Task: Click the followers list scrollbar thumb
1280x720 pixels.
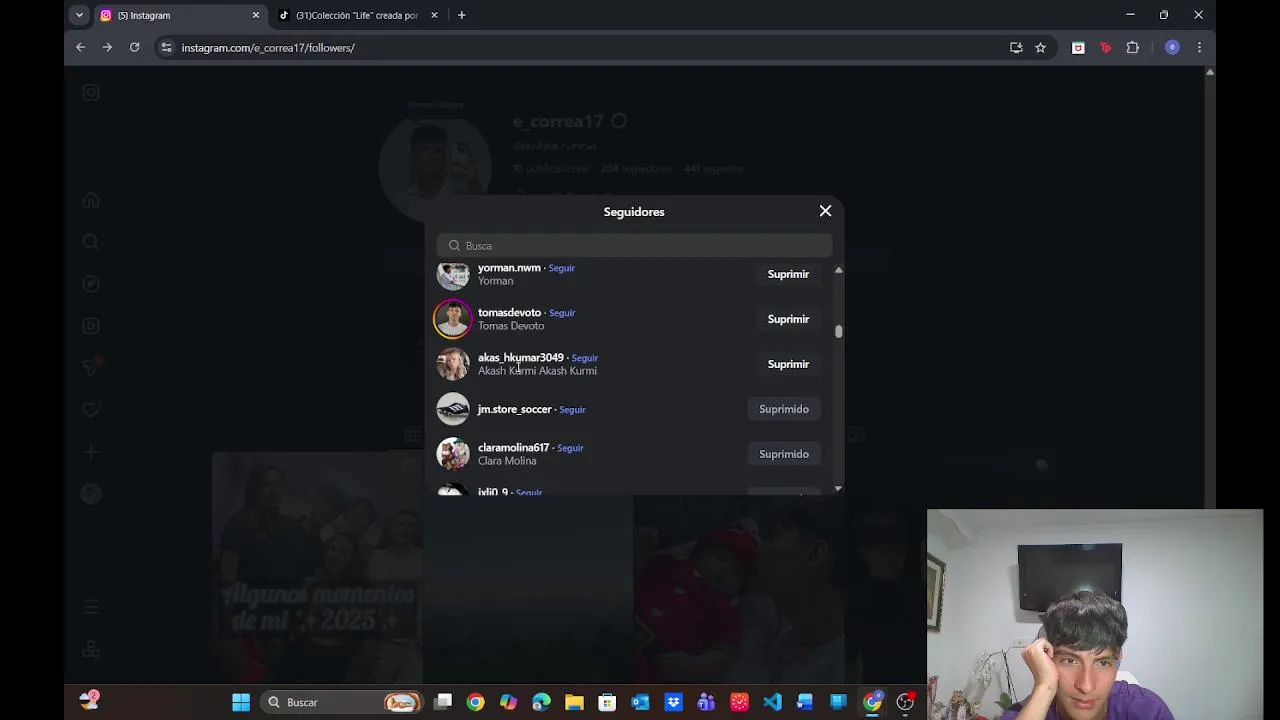Action: (838, 332)
